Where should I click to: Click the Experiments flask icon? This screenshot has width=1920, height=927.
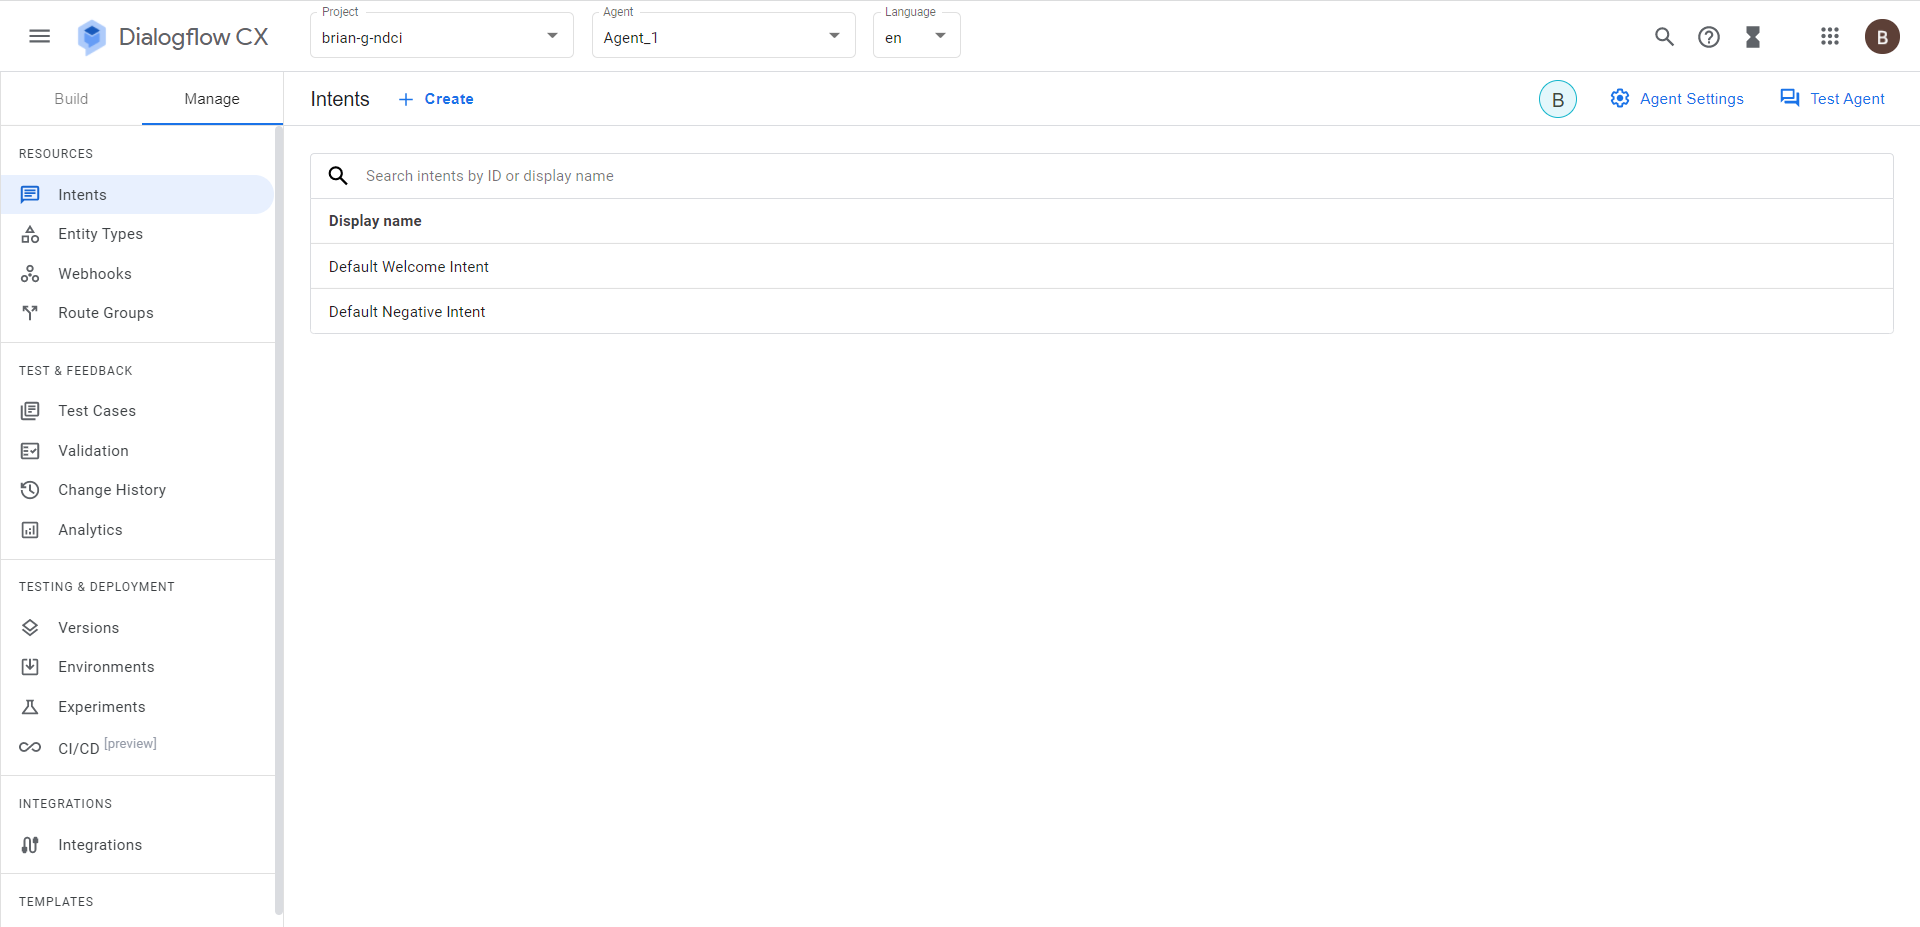click(x=30, y=707)
